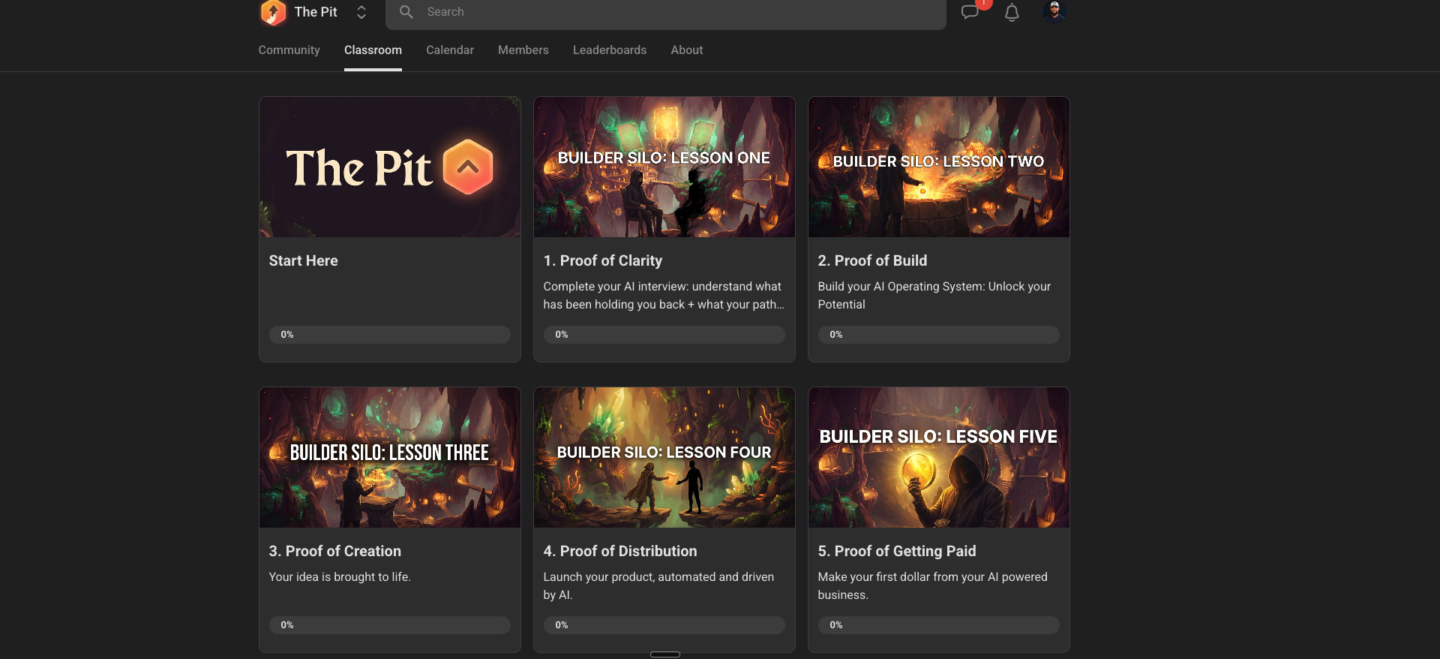1440x659 pixels.
Task: Open the chat messages icon
Action: 970,12
